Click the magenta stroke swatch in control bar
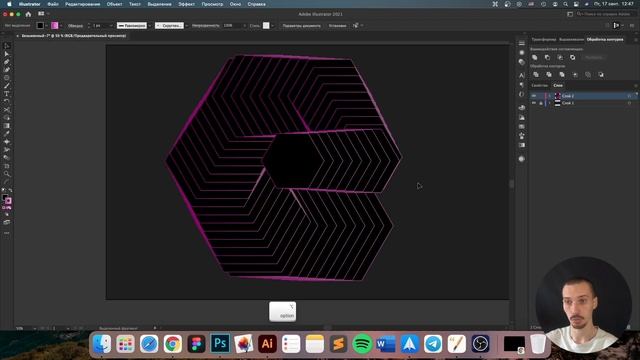This screenshot has width=640, height=360. [x=55, y=26]
